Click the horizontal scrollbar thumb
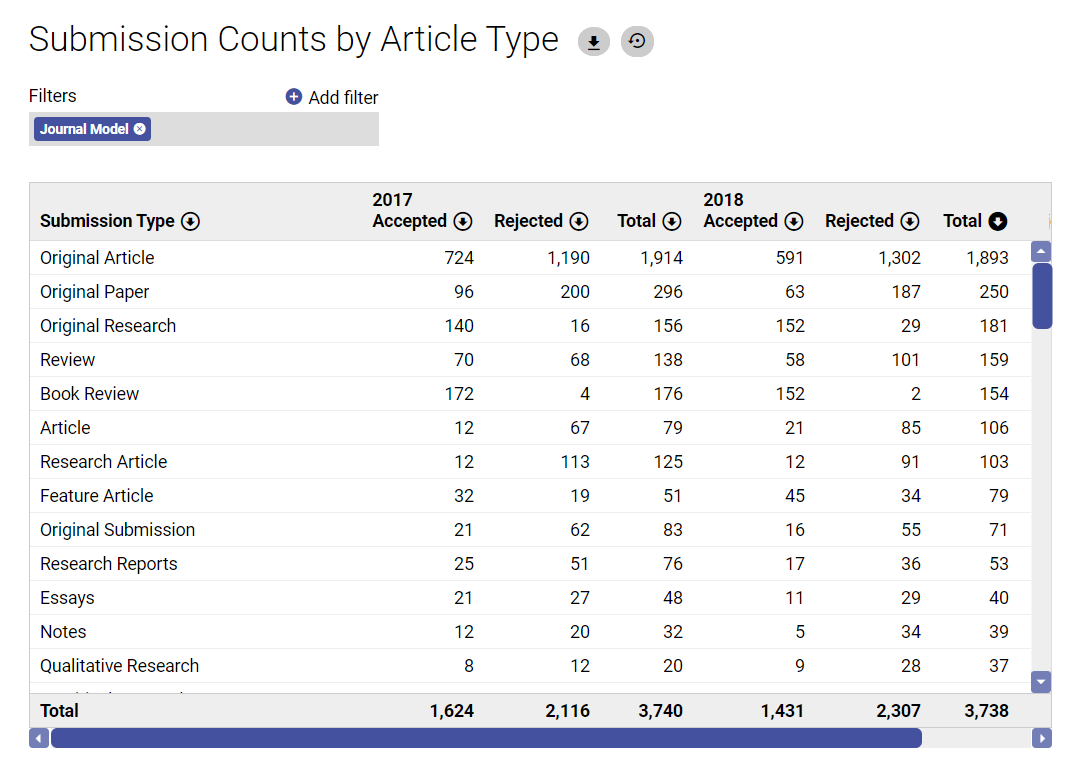The width and height of the screenshot is (1079, 780). pyautogui.click(x=486, y=739)
